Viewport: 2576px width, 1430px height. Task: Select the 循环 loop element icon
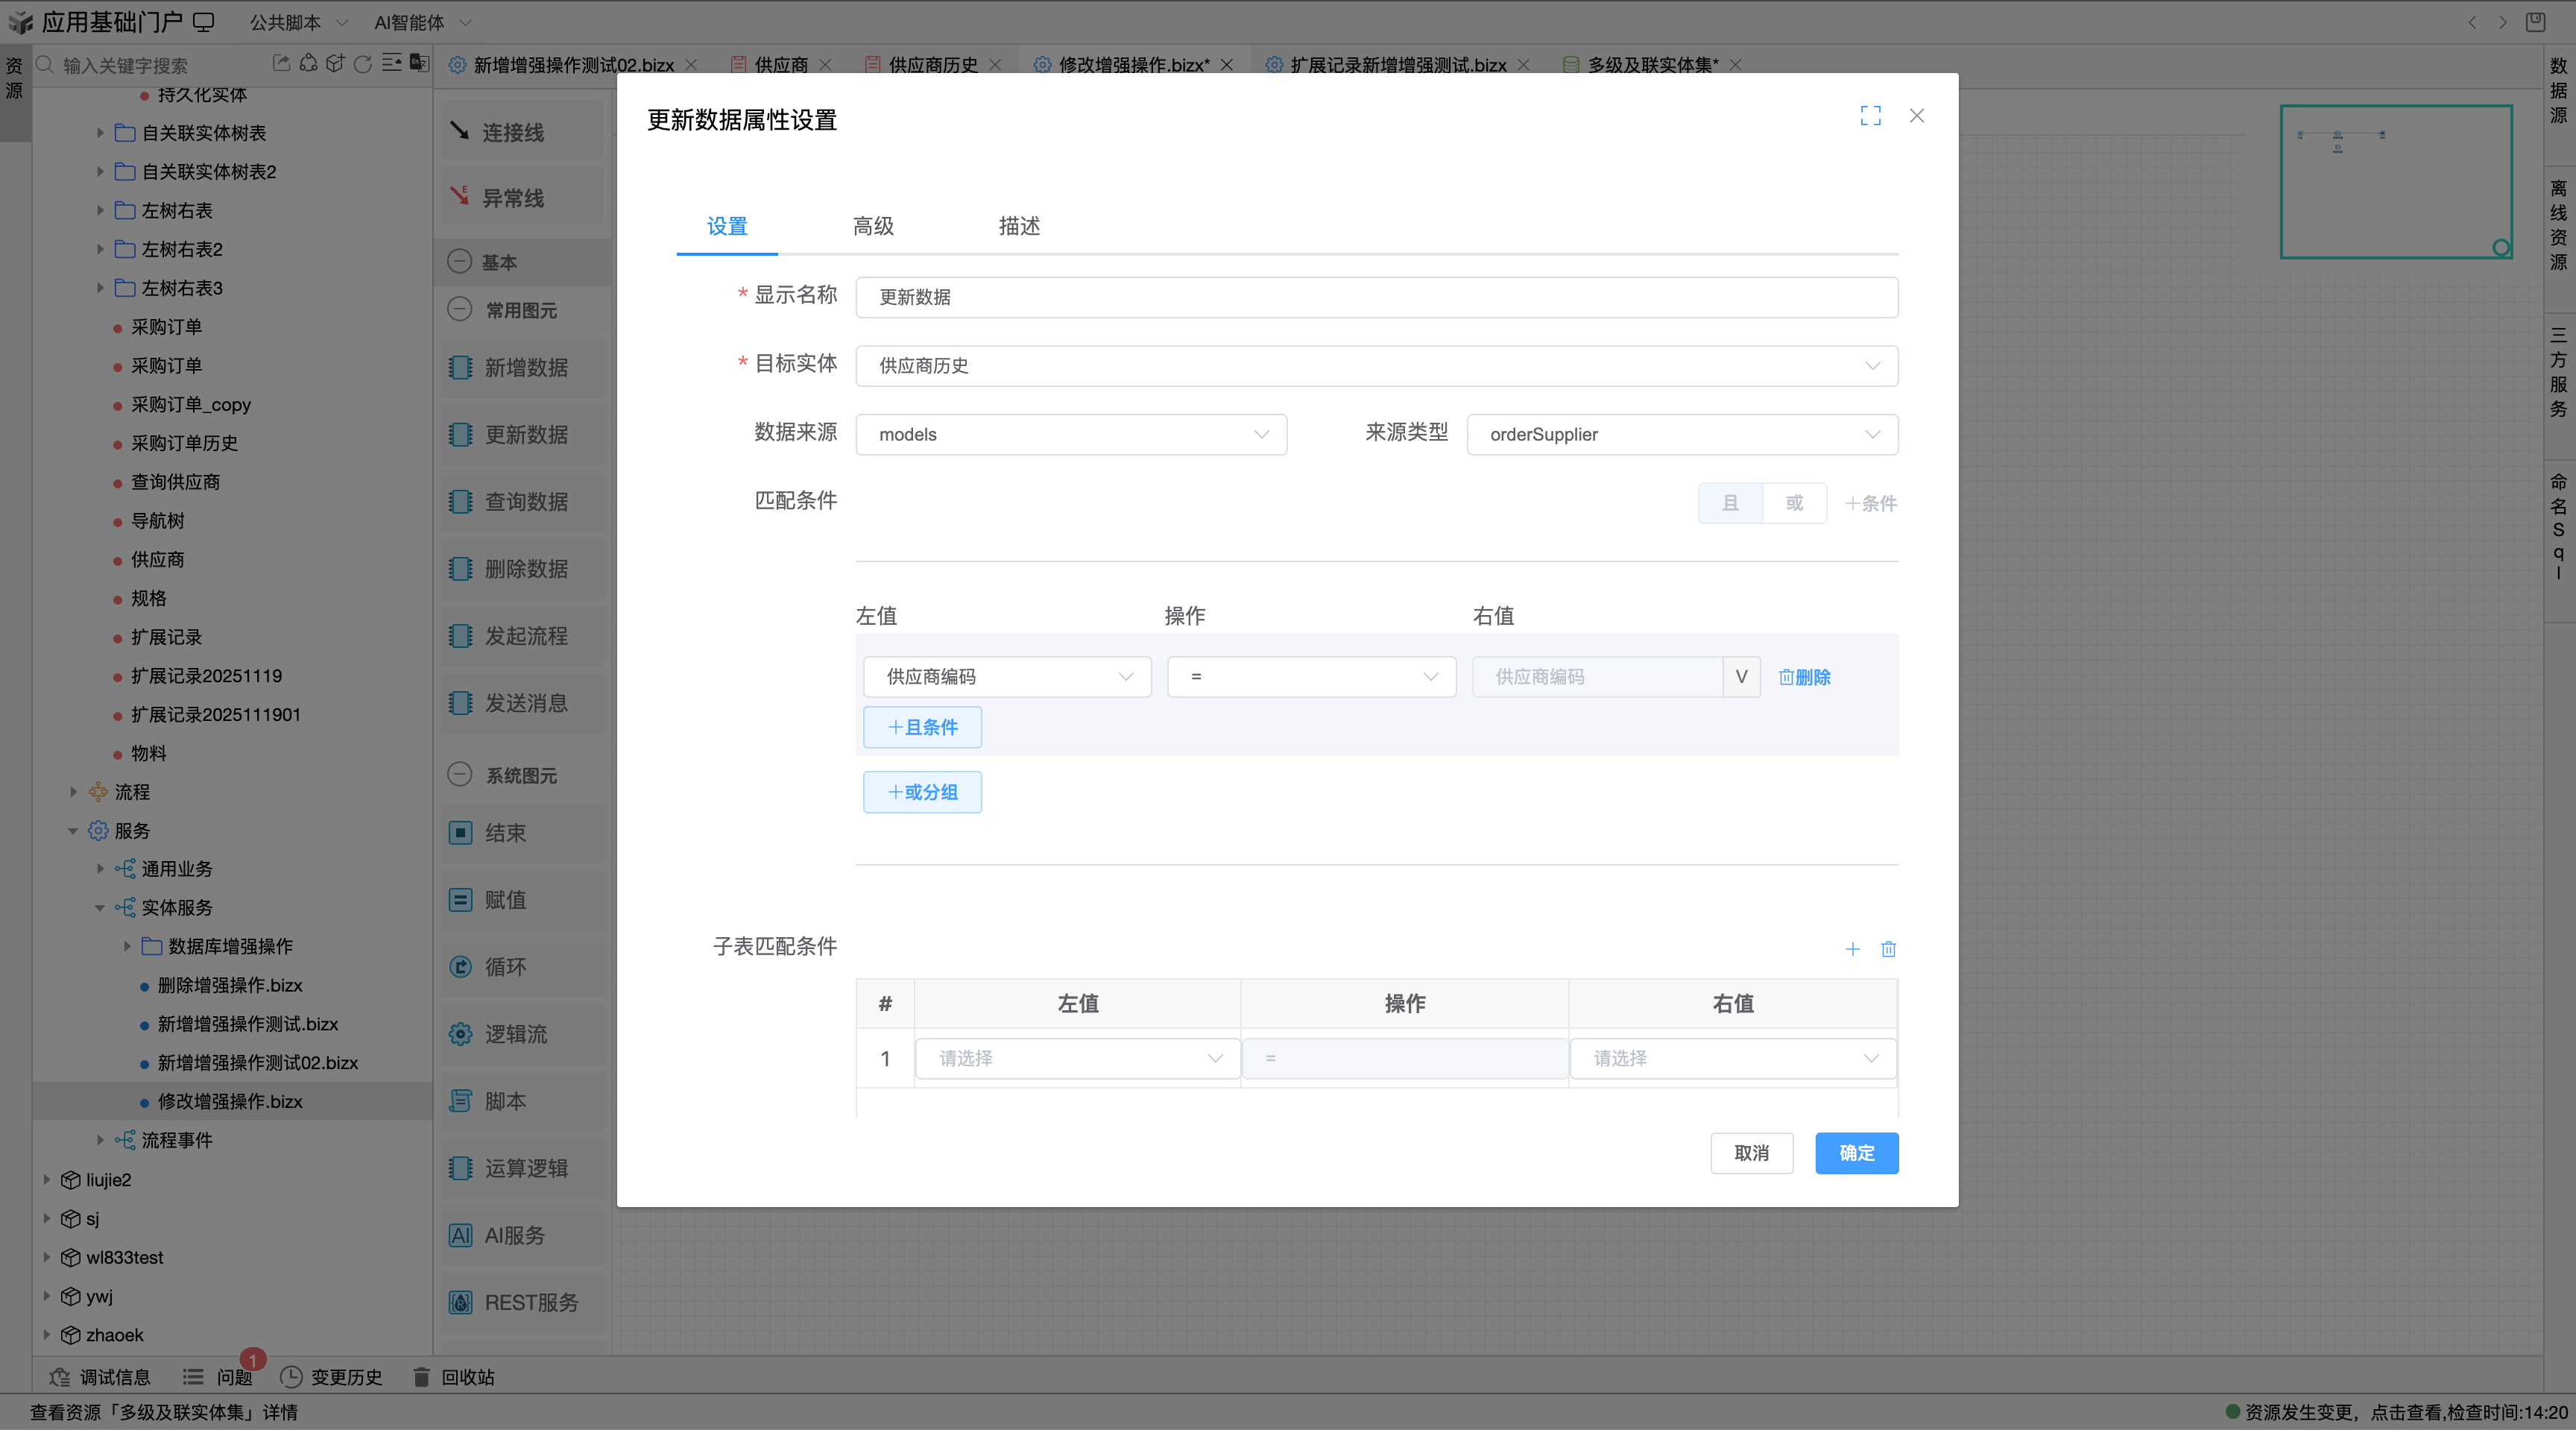460,967
